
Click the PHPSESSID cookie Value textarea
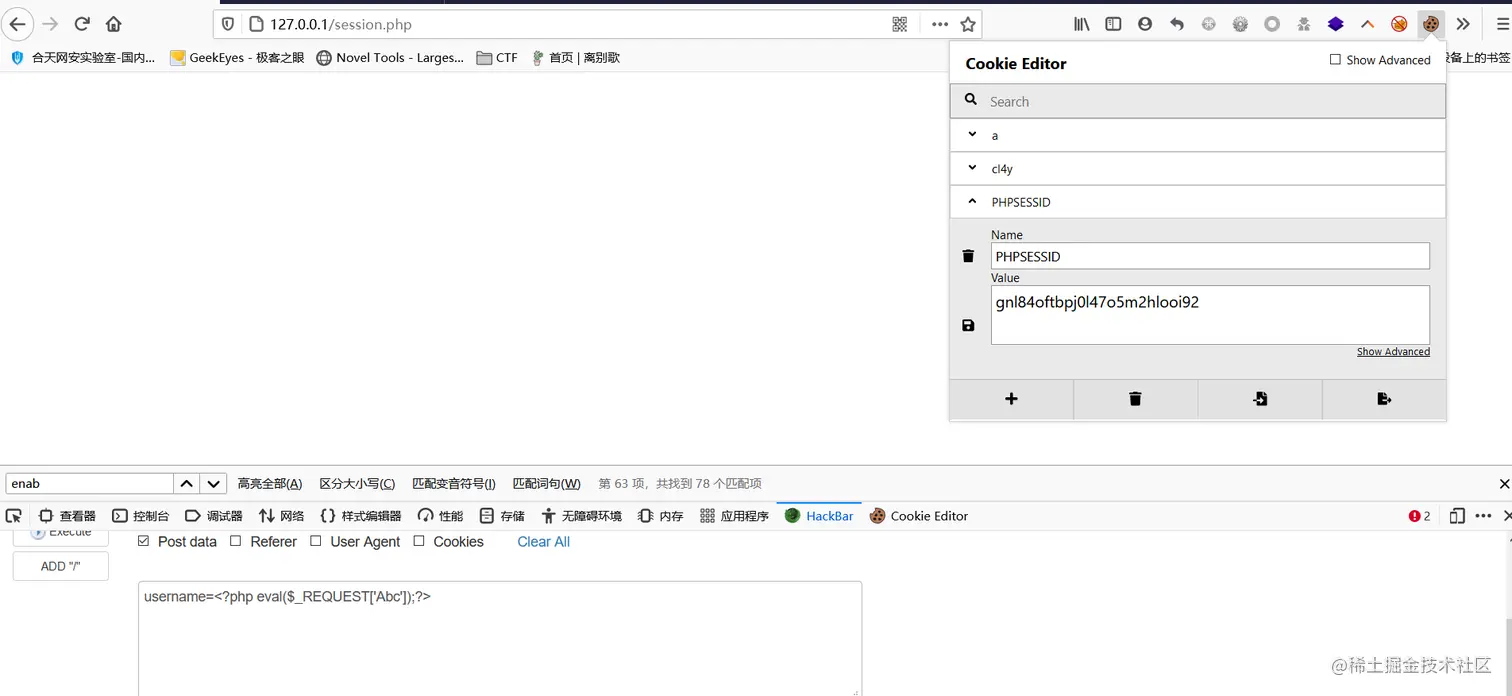[1210, 315]
